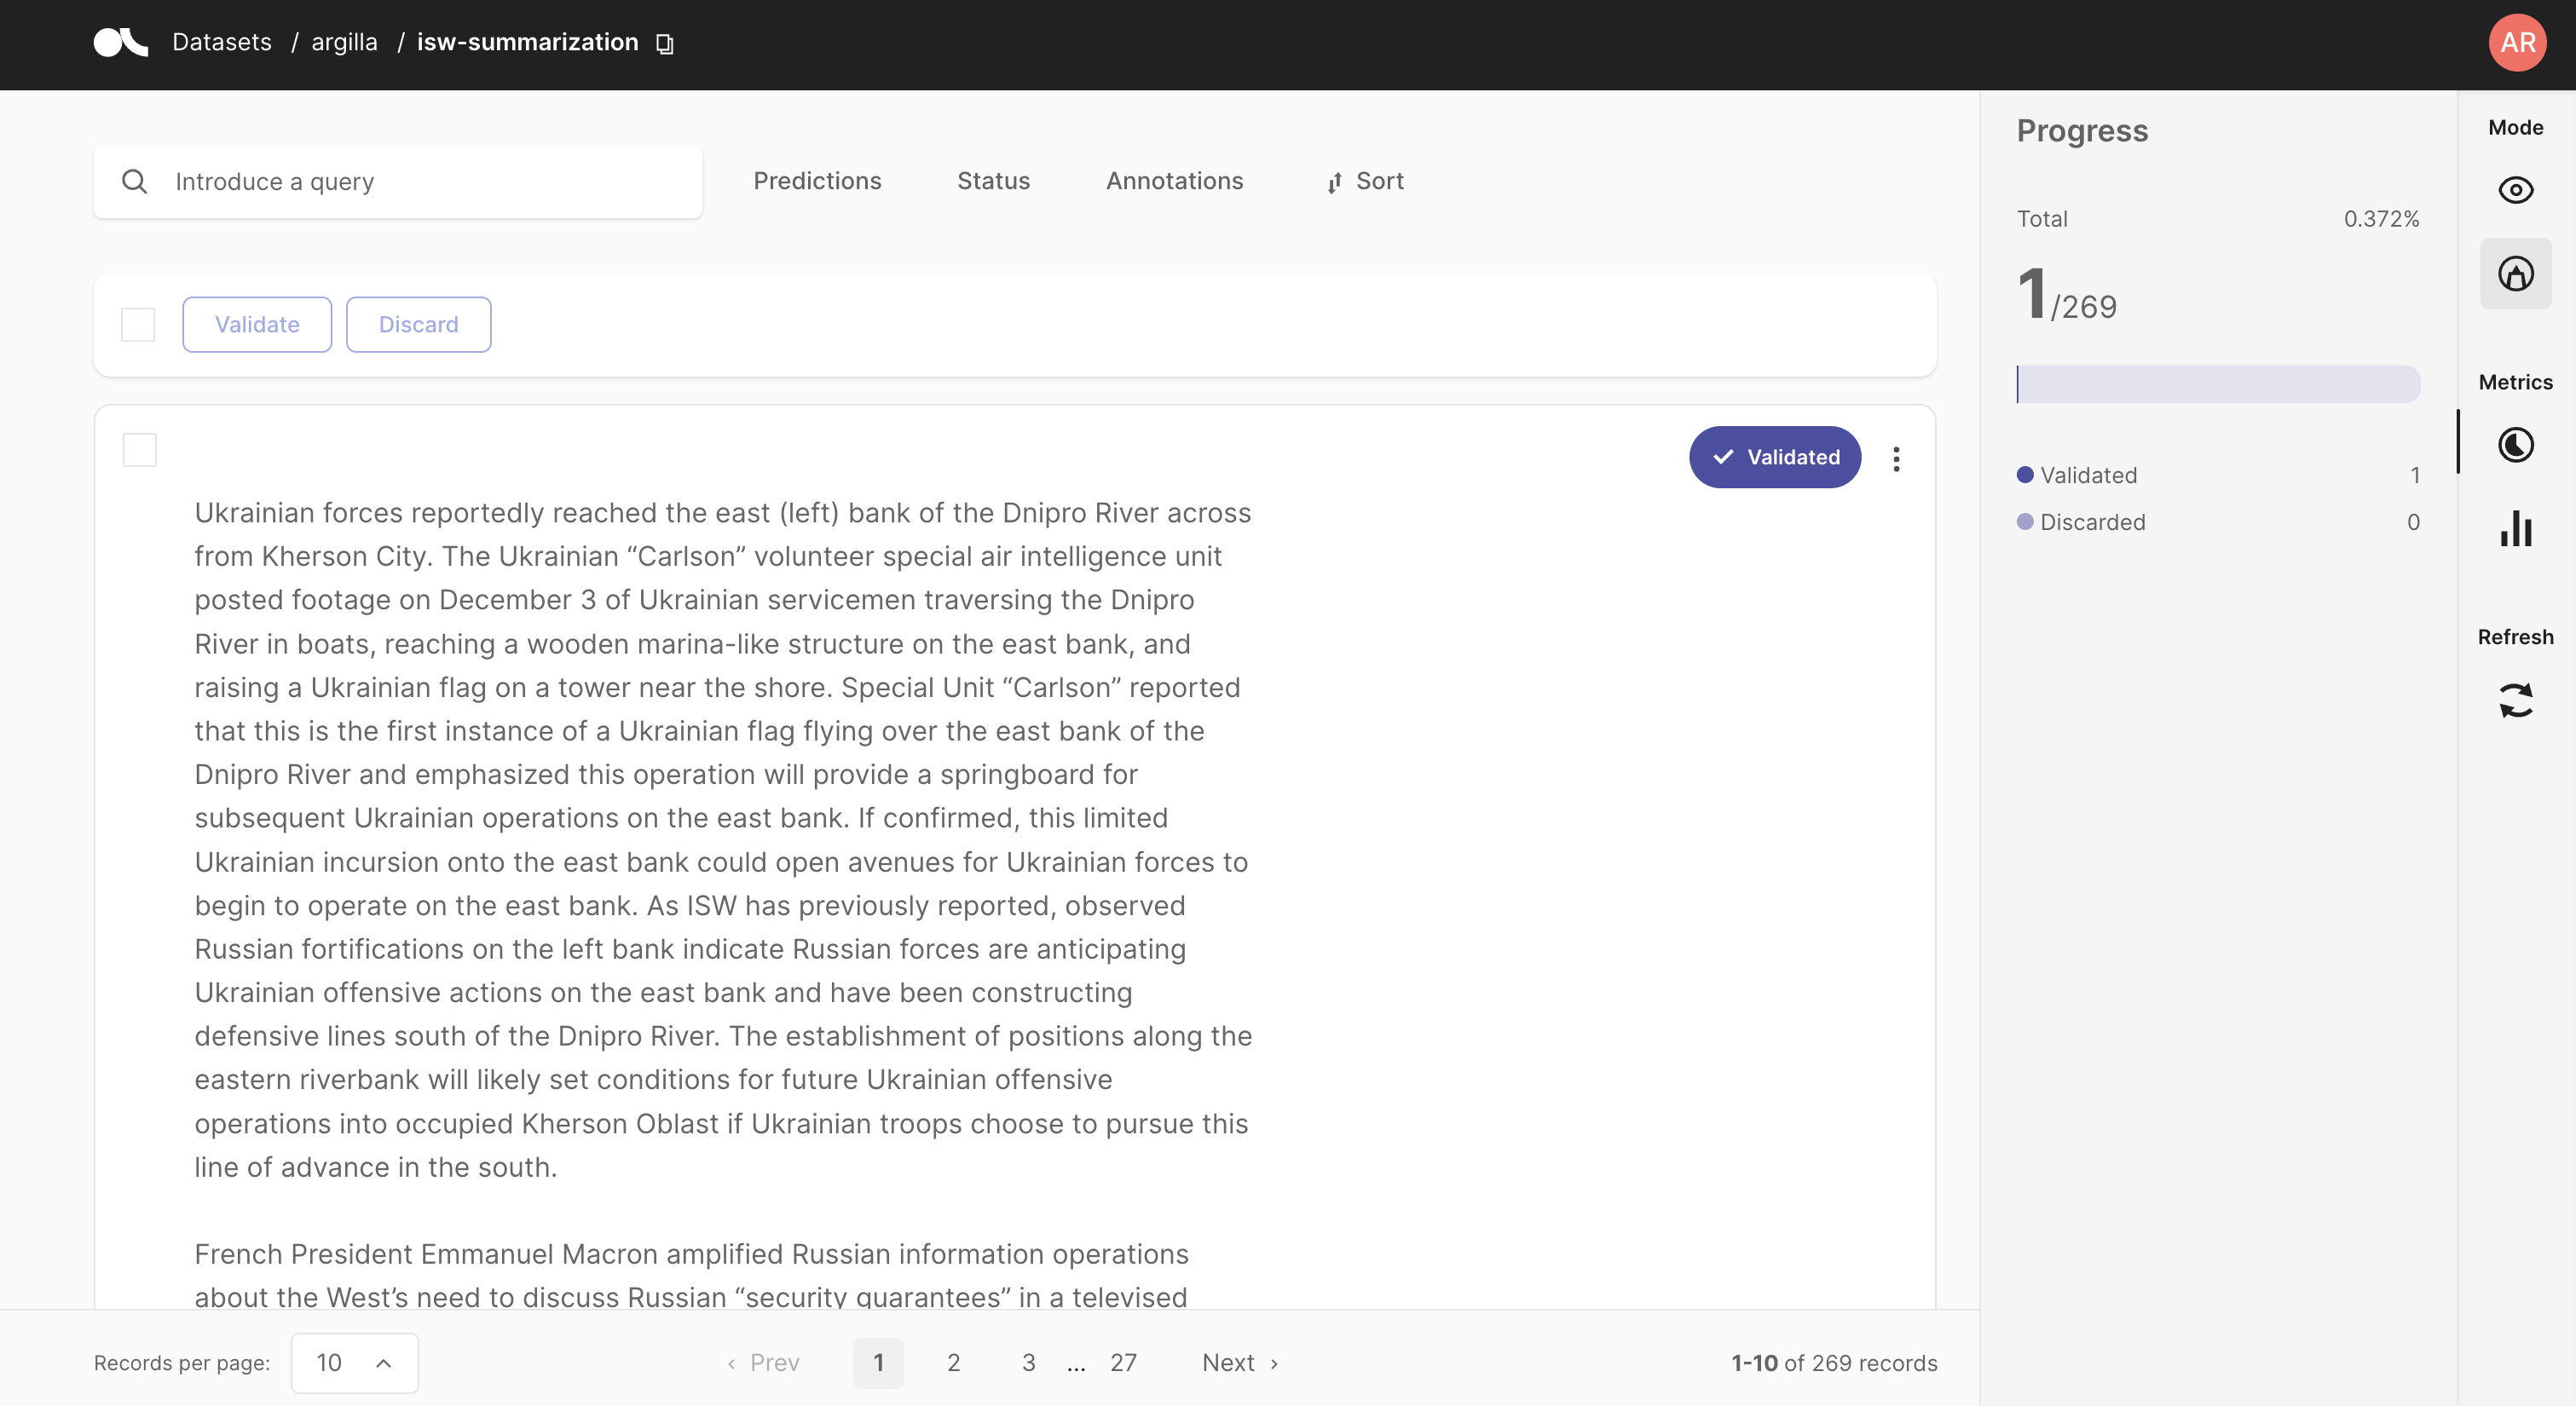Viewport: 2576px width, 1406px height.
Task: Open the AR user avatar menu
Action: [x=2517, y=42]
